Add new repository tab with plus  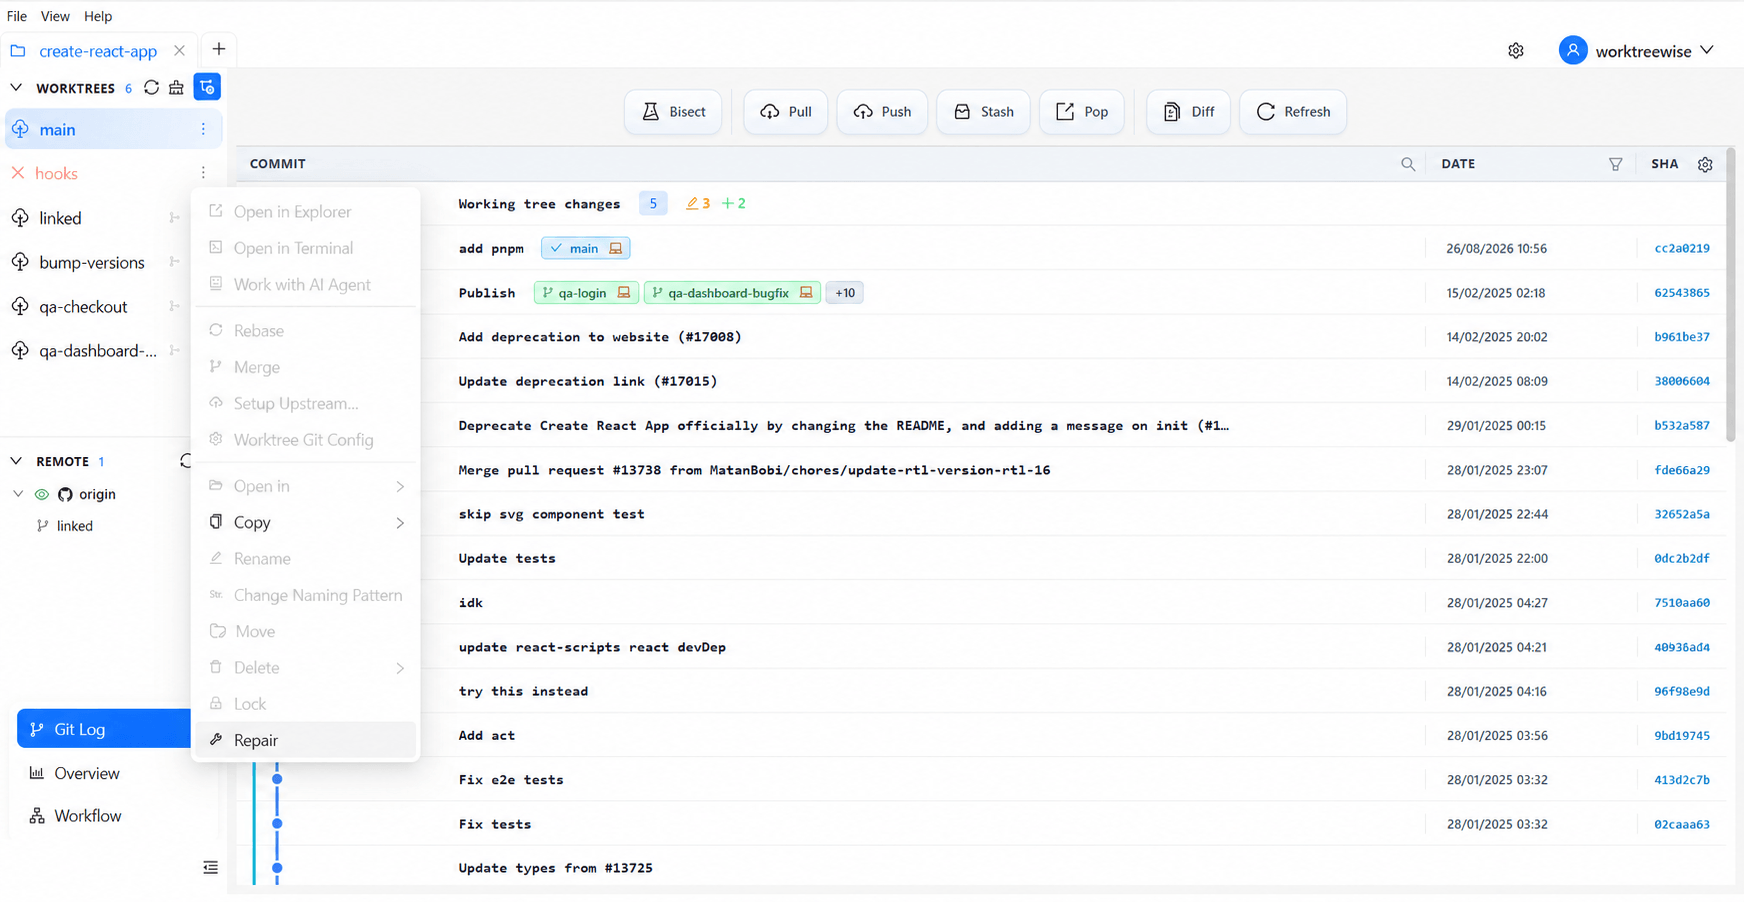pyautogui.click(x=219, y=49)
